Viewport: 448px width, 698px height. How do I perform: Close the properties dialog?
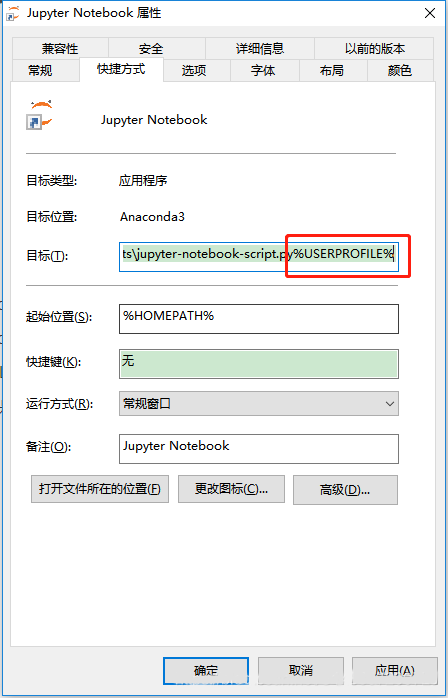pyautogui.click(x=430, y=13)
